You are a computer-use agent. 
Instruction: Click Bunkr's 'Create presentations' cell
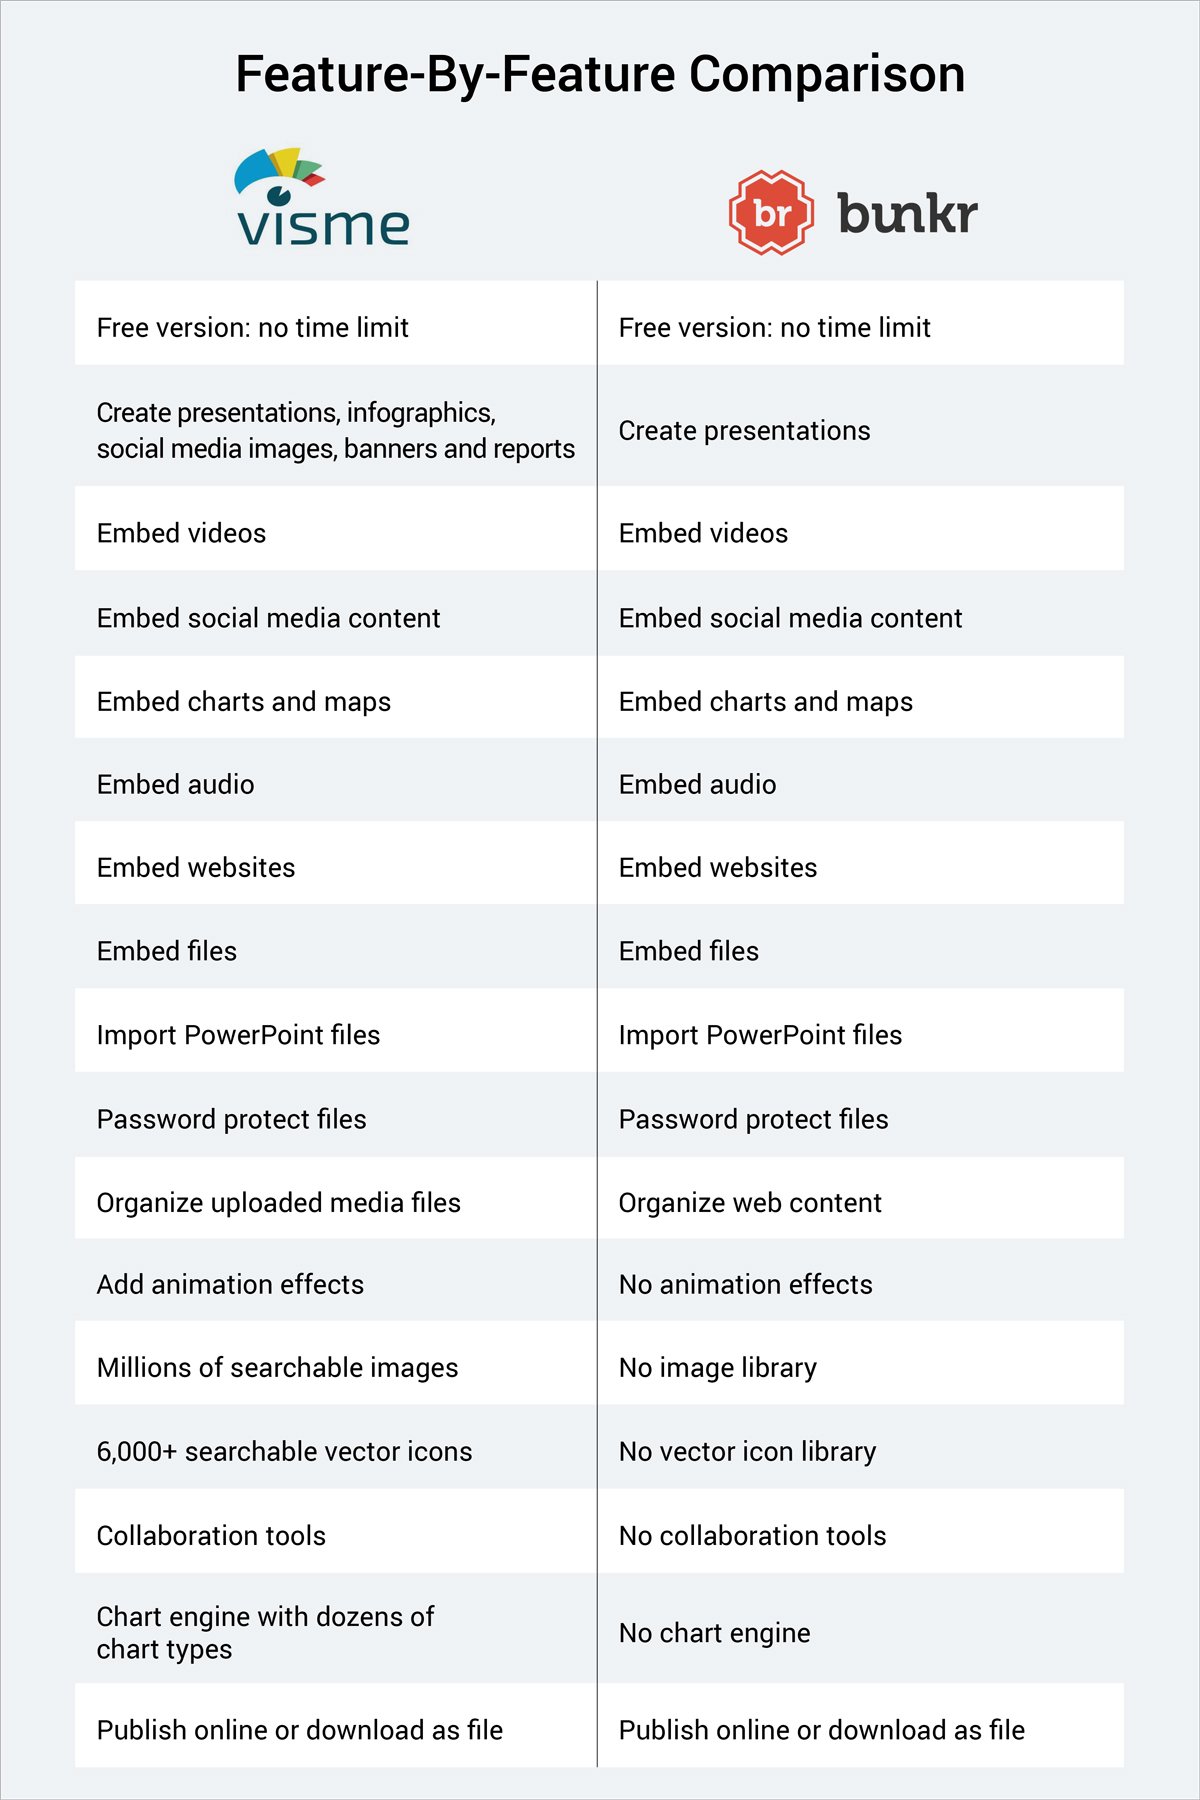tap(861, 426)
